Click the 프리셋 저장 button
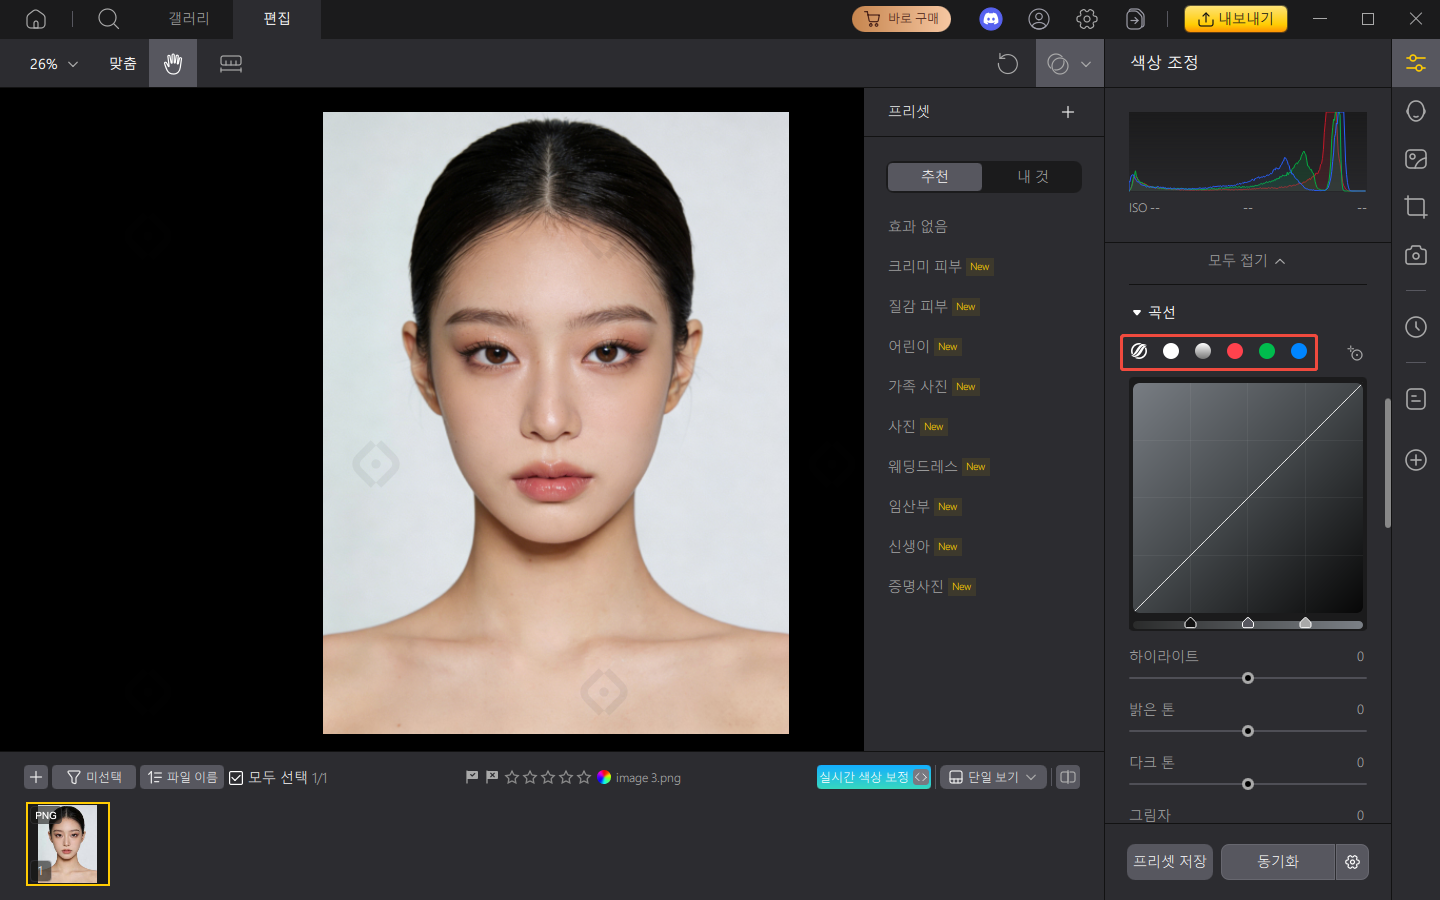This screenshot has width=1440, height=900. pos(1168,862)
